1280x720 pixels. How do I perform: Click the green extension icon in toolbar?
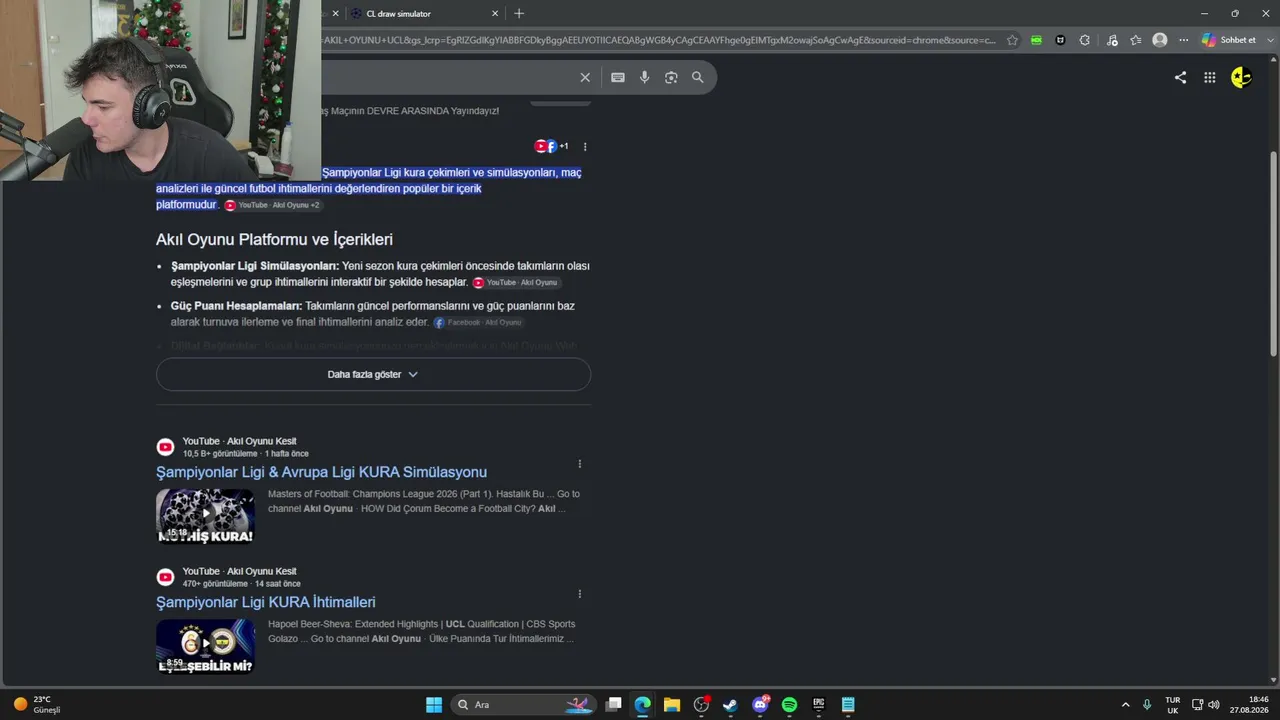[x=1036, y=40]
